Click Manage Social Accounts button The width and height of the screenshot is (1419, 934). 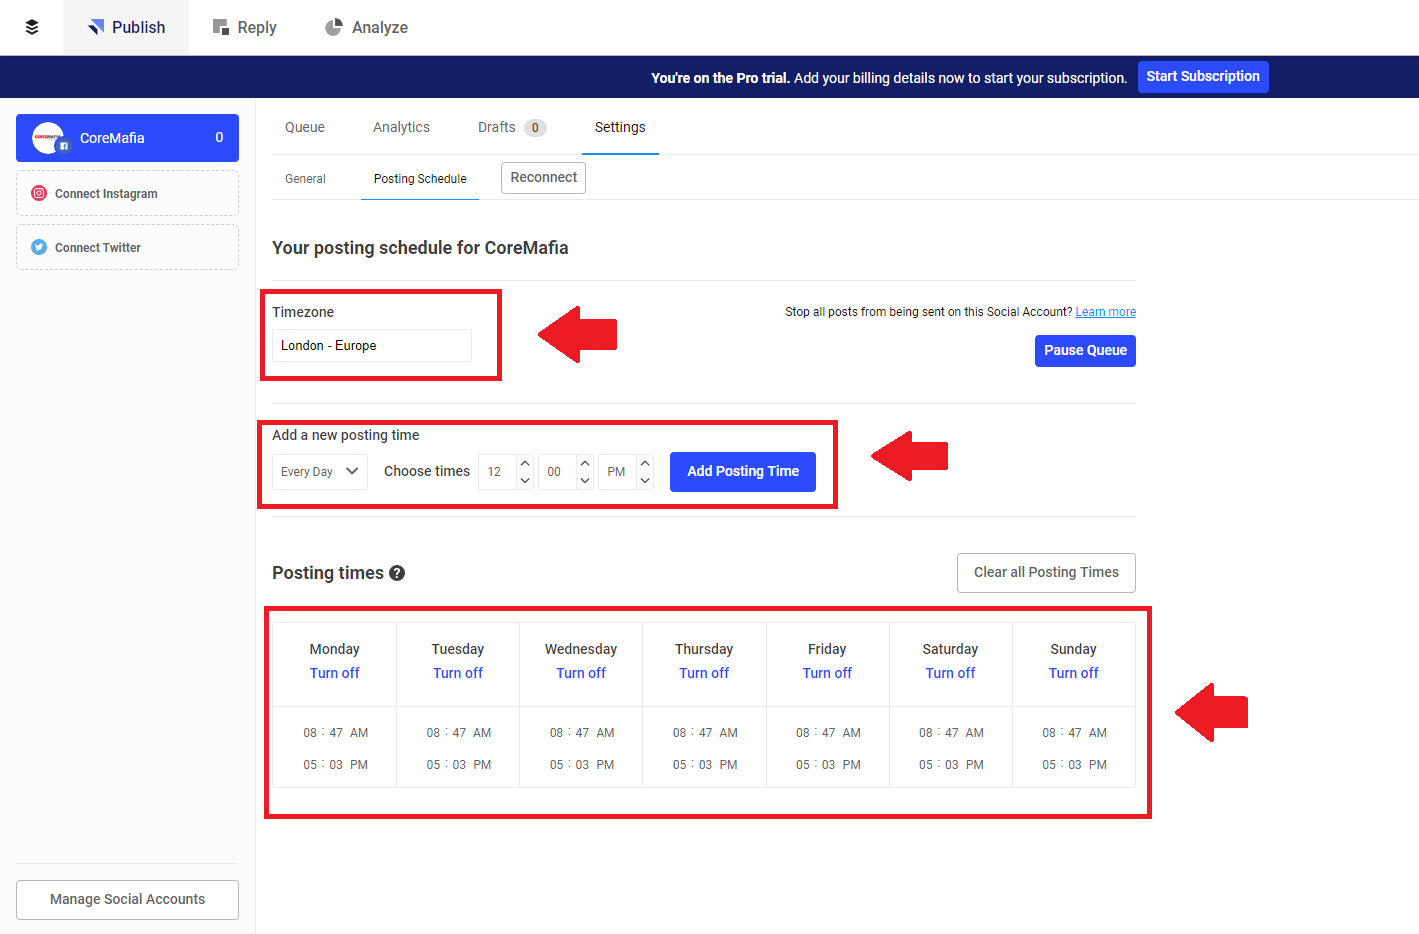click(127, 899)
